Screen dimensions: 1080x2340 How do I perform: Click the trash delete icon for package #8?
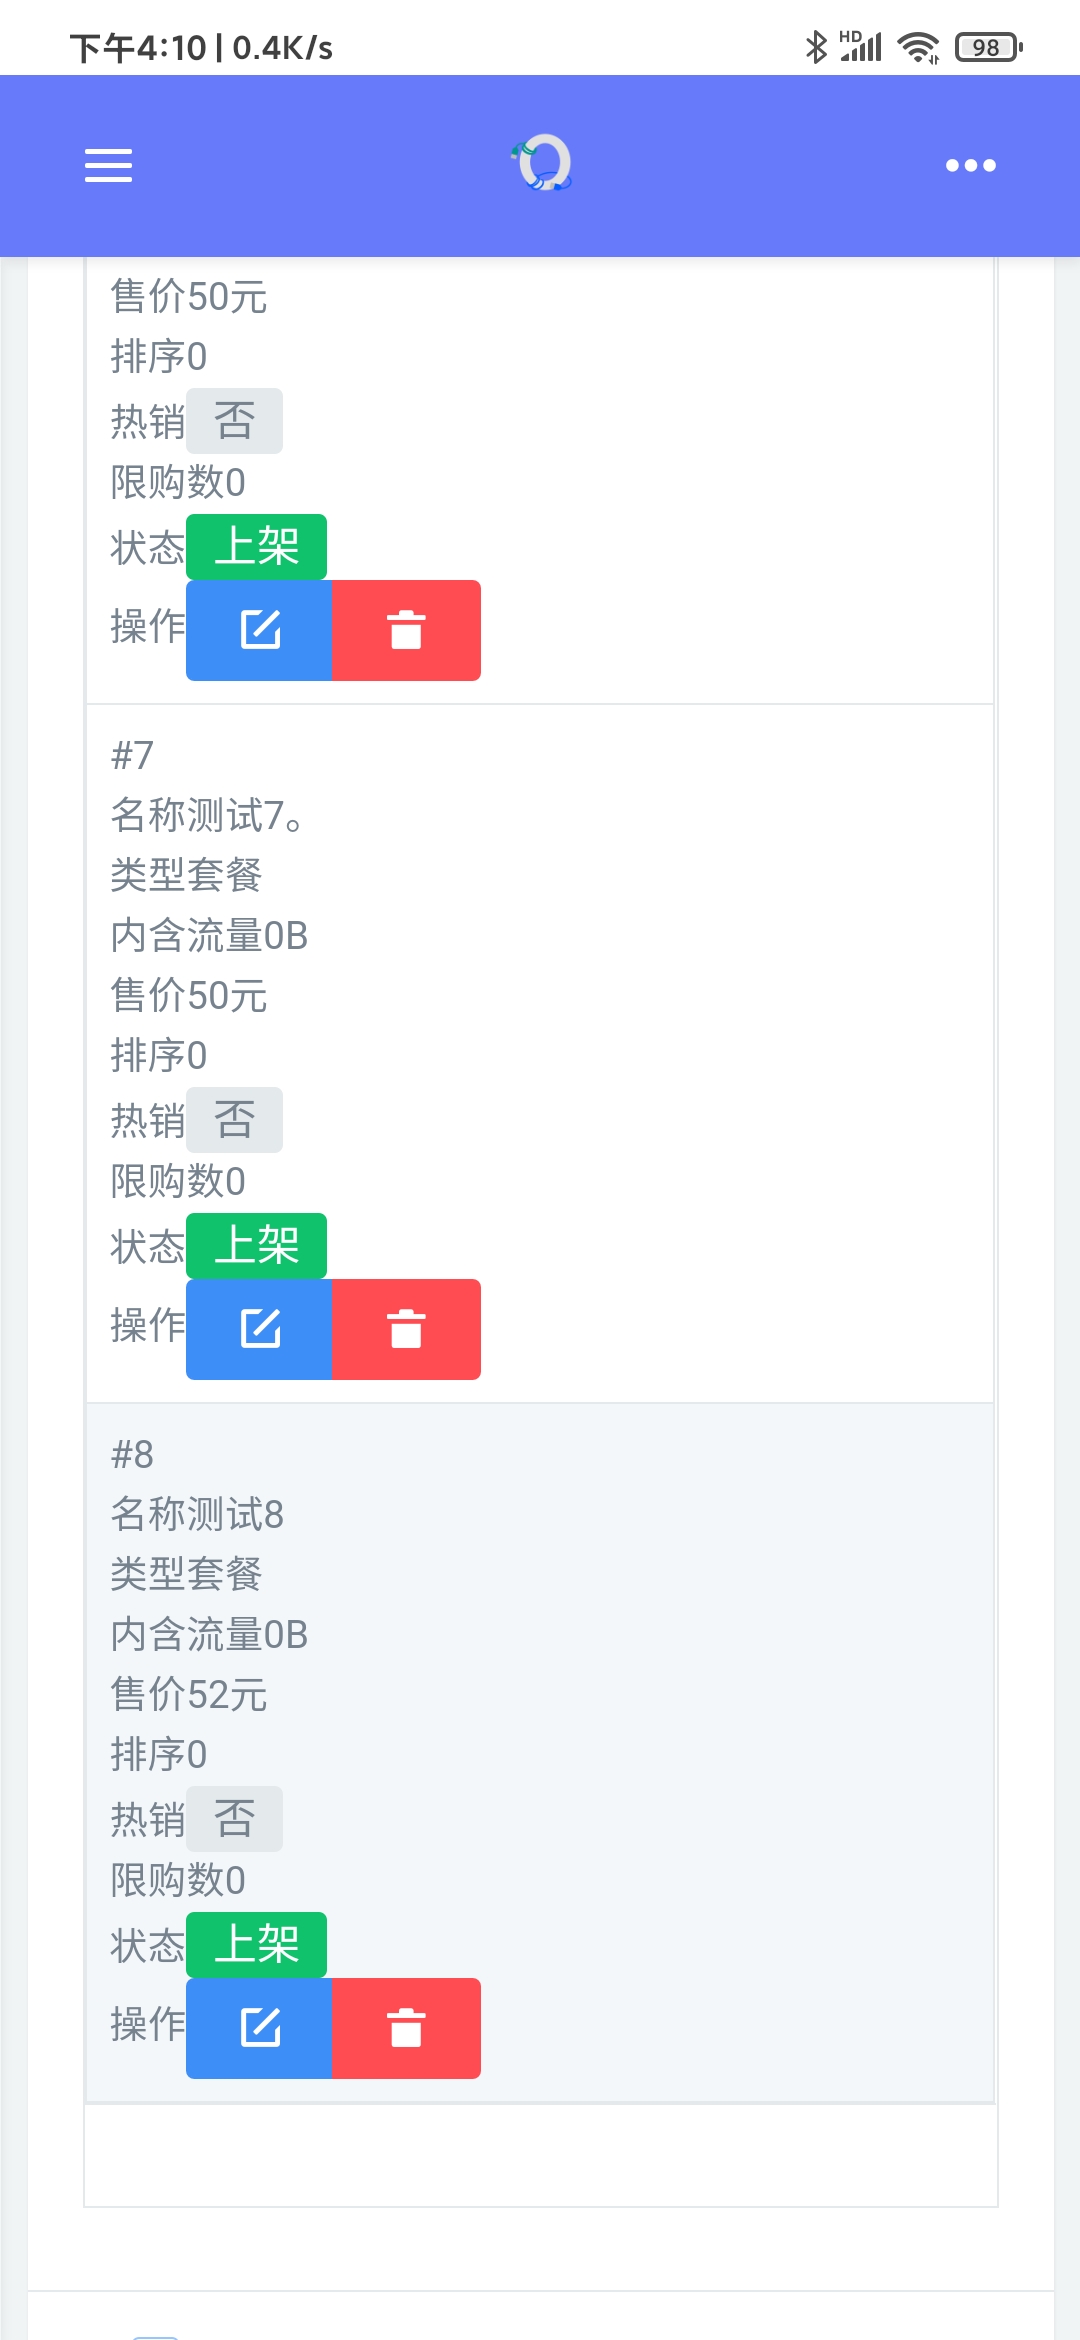coord(406,2028)
